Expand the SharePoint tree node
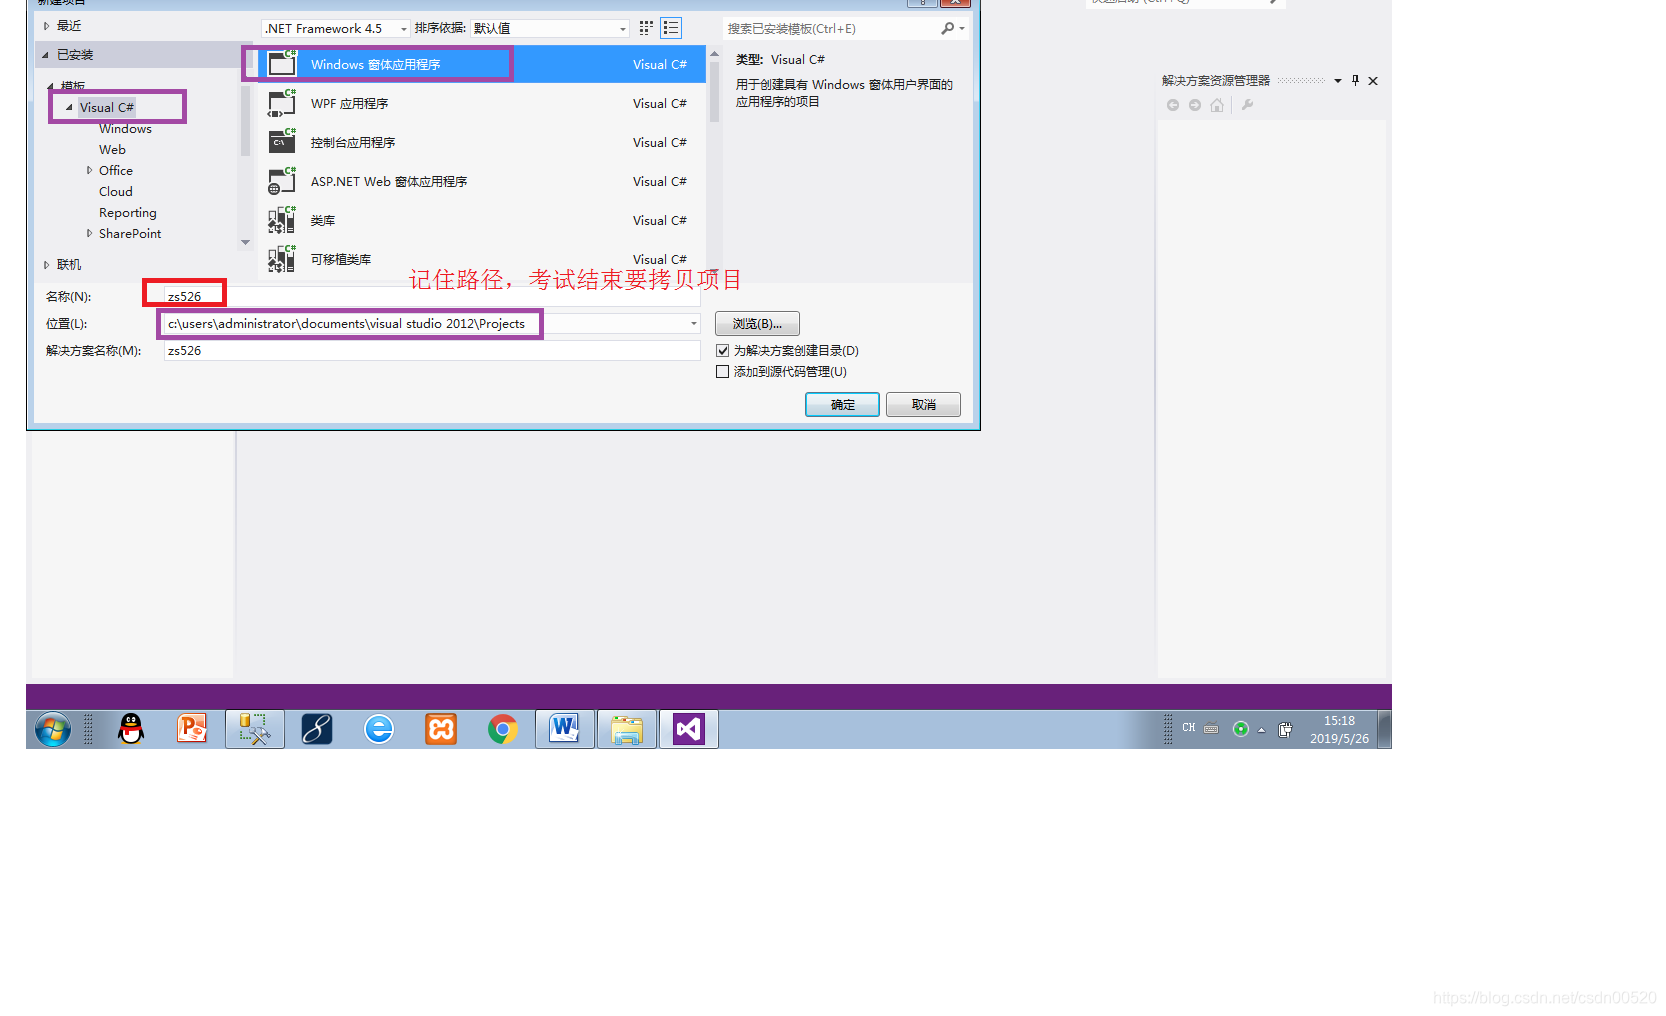The image size is (1666, 1016). (89, 234)
